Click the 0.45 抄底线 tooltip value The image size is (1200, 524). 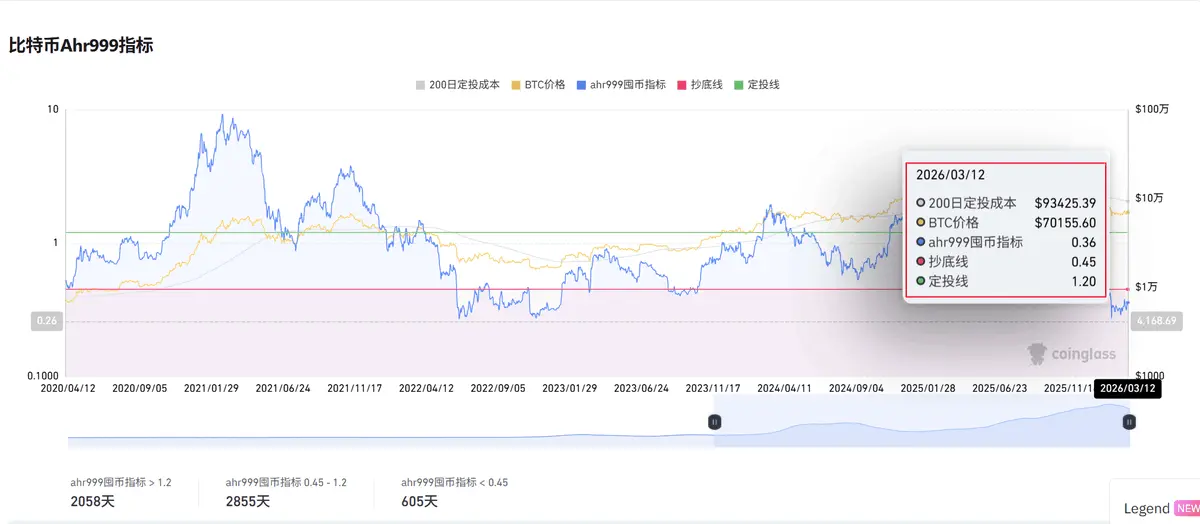coord(1084,262)
